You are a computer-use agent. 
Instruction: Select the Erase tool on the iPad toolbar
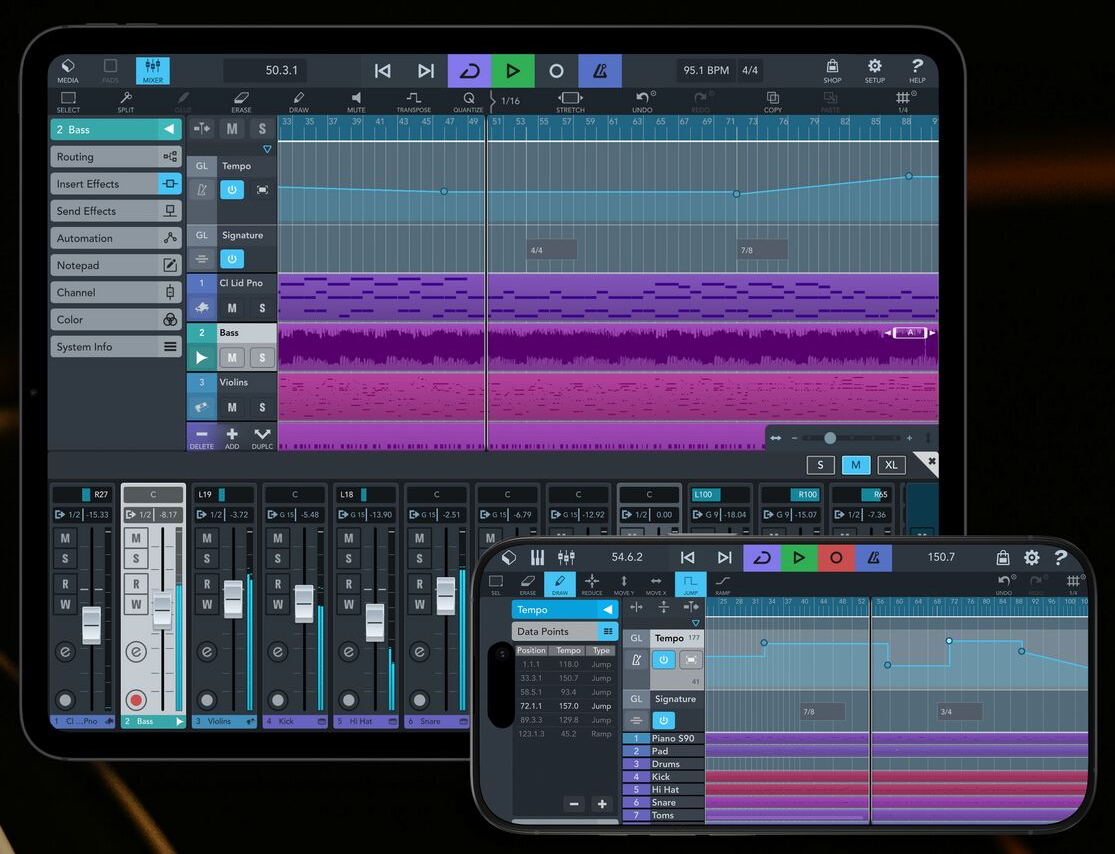click(x=241, y=102)
